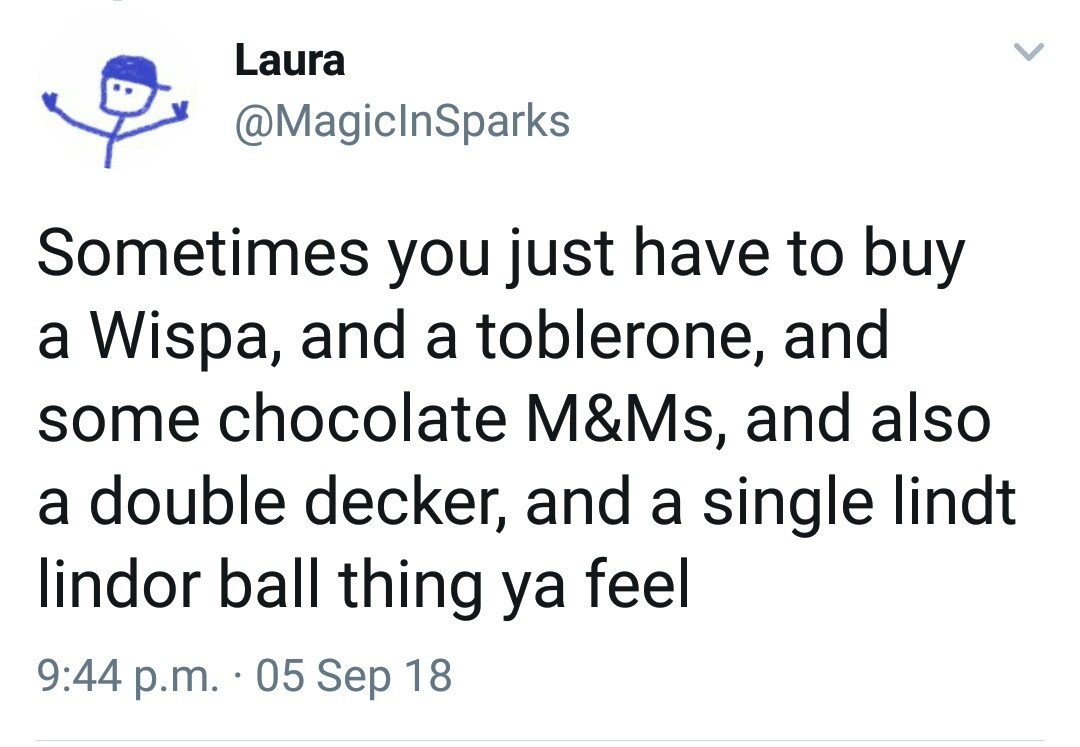Viewport: 1080px width, 747px height.
Task: Click M&Ms in the tweet text
Action: pos(620,418)
